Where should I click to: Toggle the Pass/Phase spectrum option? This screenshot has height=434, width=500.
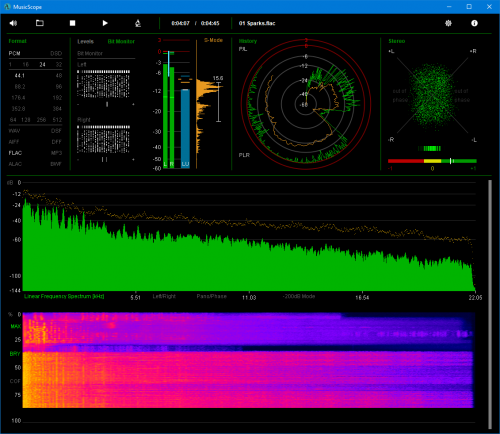click(x=211, y=296)
